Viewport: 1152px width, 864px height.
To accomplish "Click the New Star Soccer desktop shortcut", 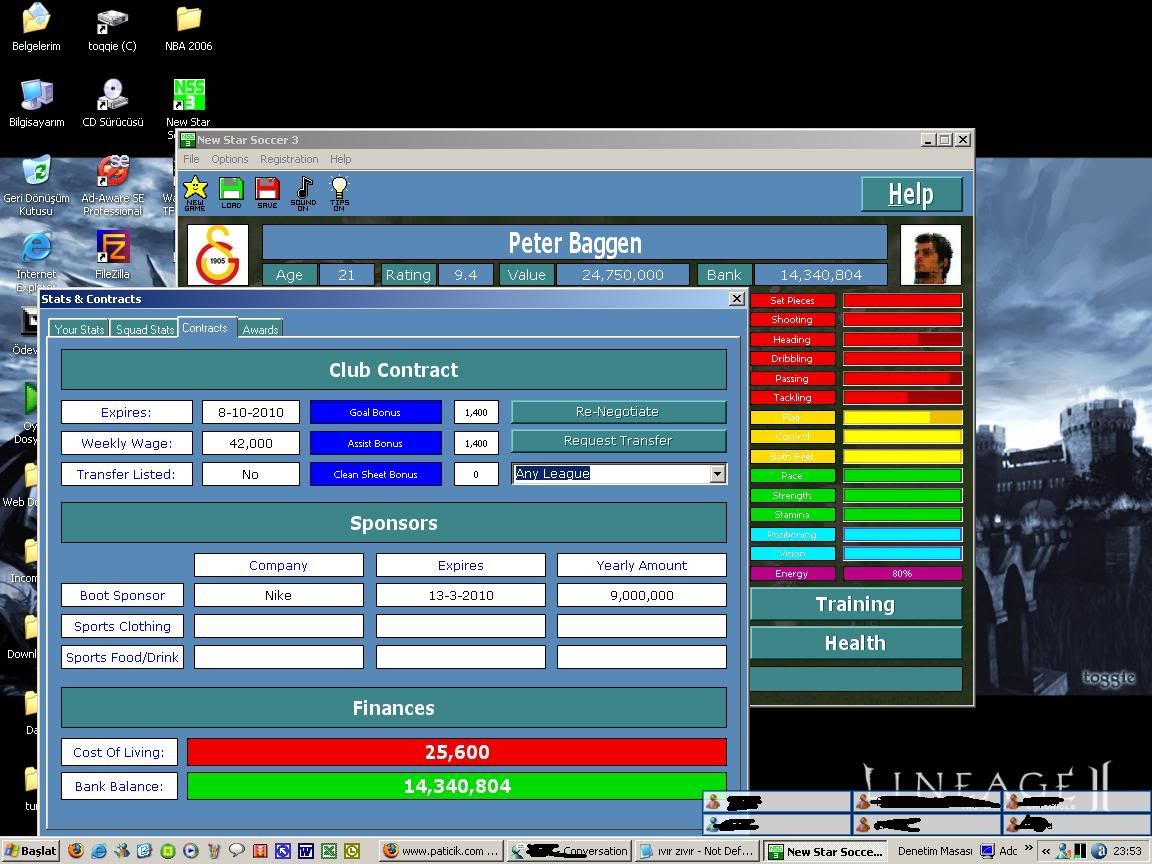I will pos(189,104).
